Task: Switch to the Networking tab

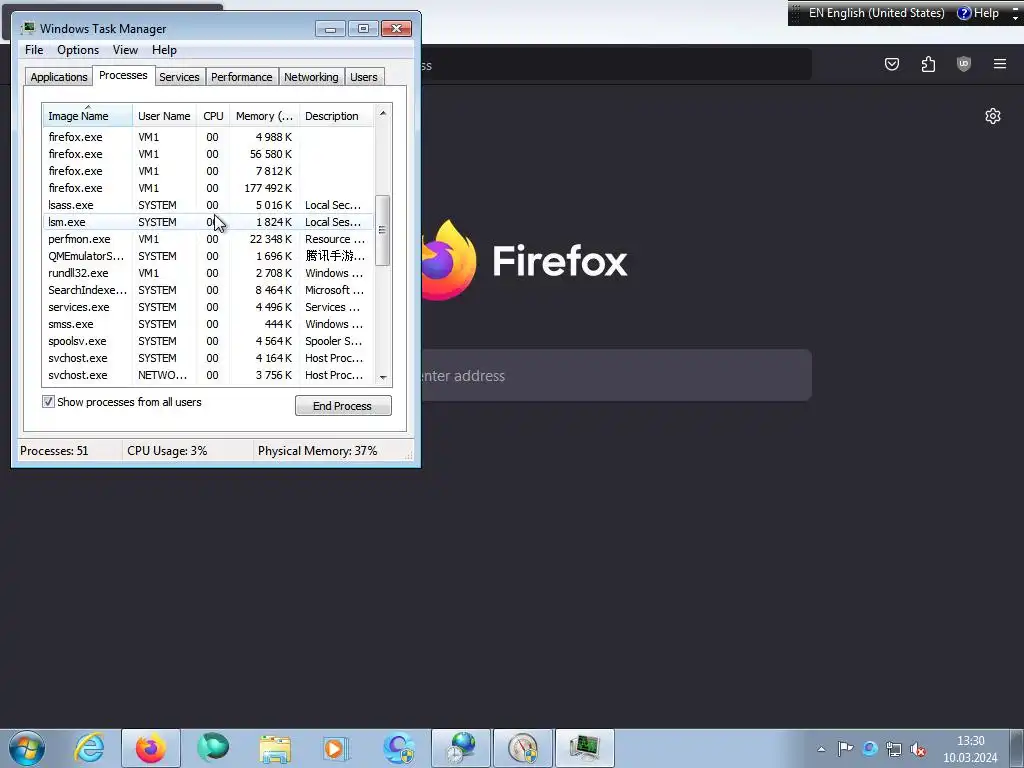Action: (311, 77)
